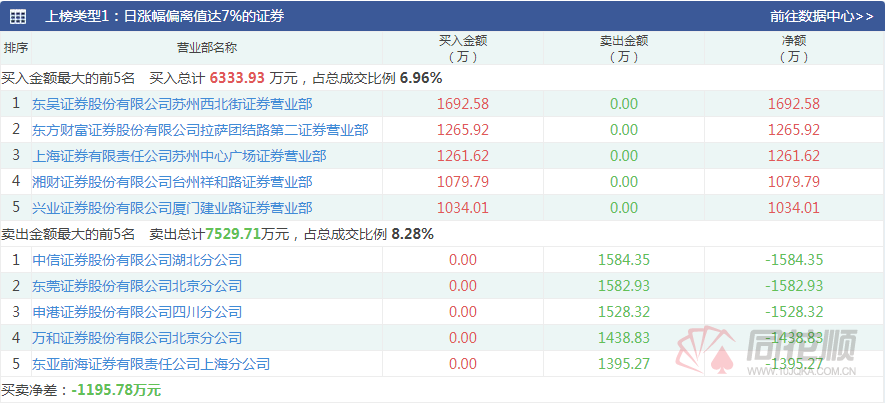Viewport: 886px width, 403px height.
Task: Open 湘财证券台州祥和路证券营业部 link
Action: 172,182
